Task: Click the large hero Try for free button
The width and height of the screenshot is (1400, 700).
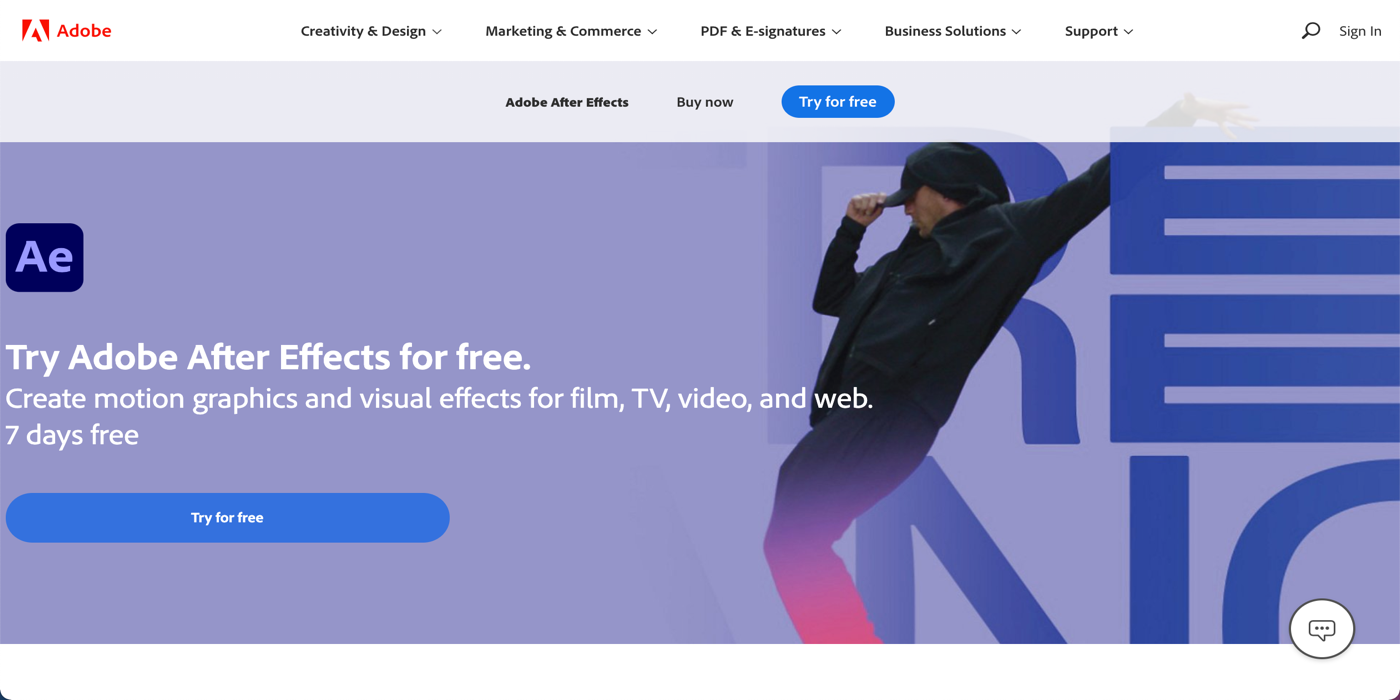Action: [x=228, y=518]
